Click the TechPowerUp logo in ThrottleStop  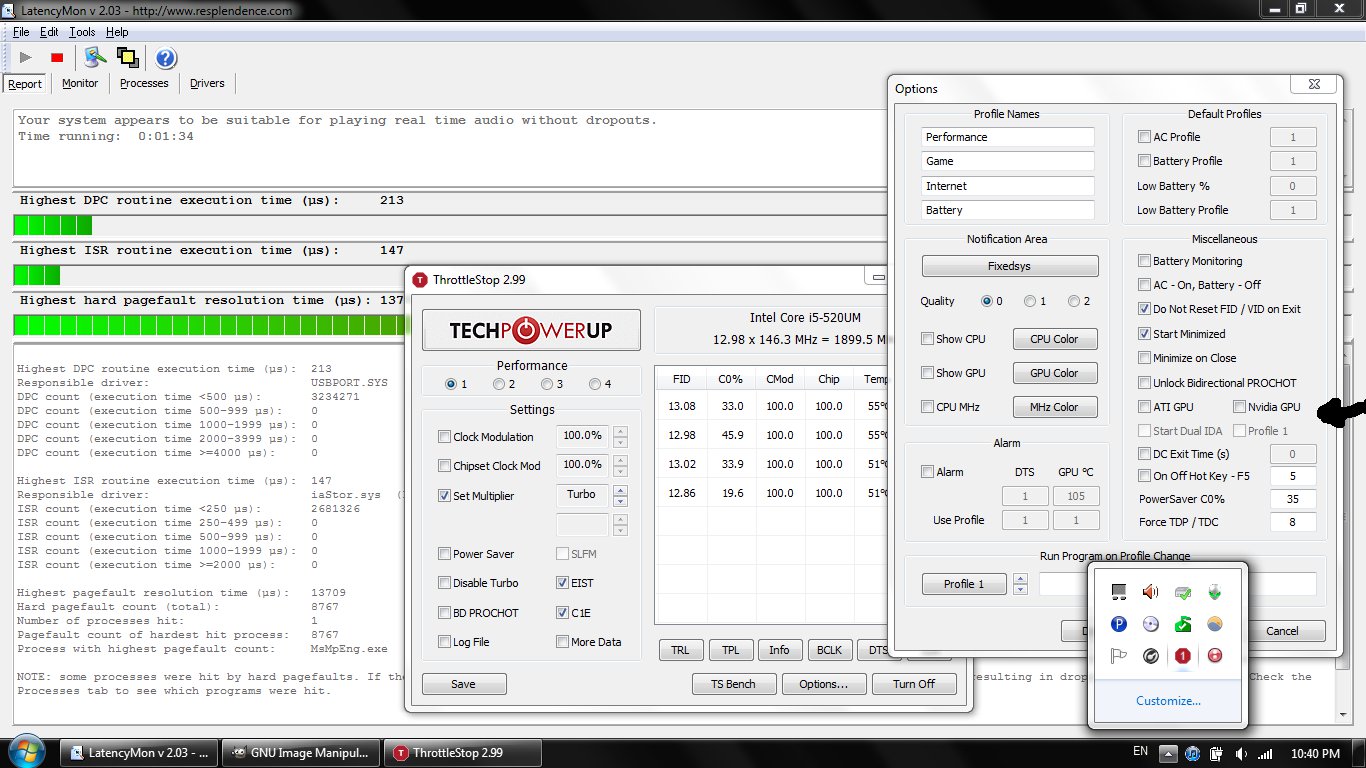click(x=531, y=330)
